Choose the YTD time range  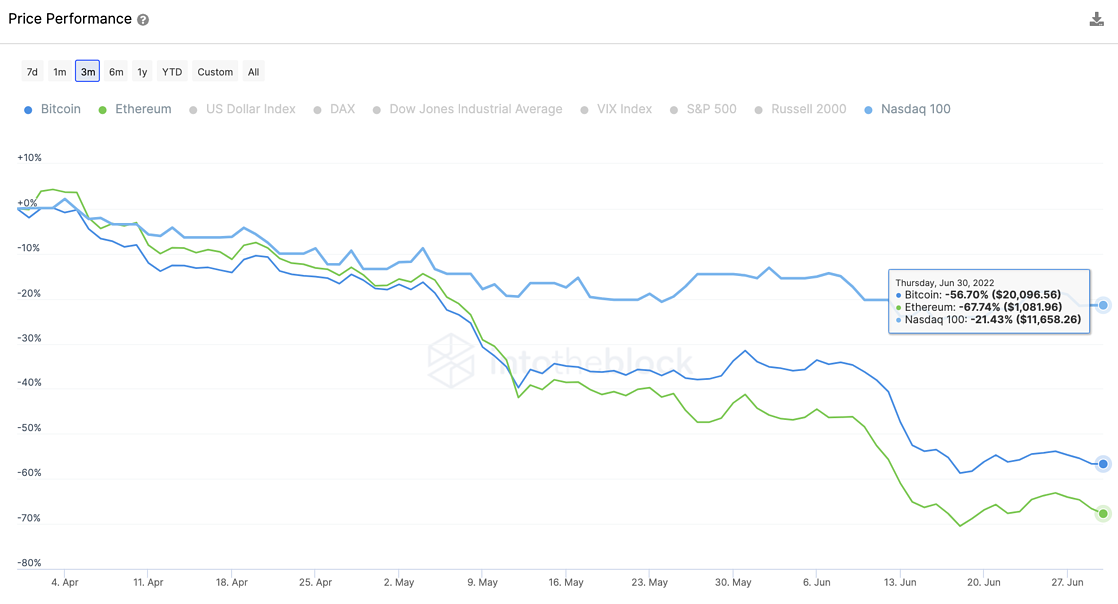point(172,71)
